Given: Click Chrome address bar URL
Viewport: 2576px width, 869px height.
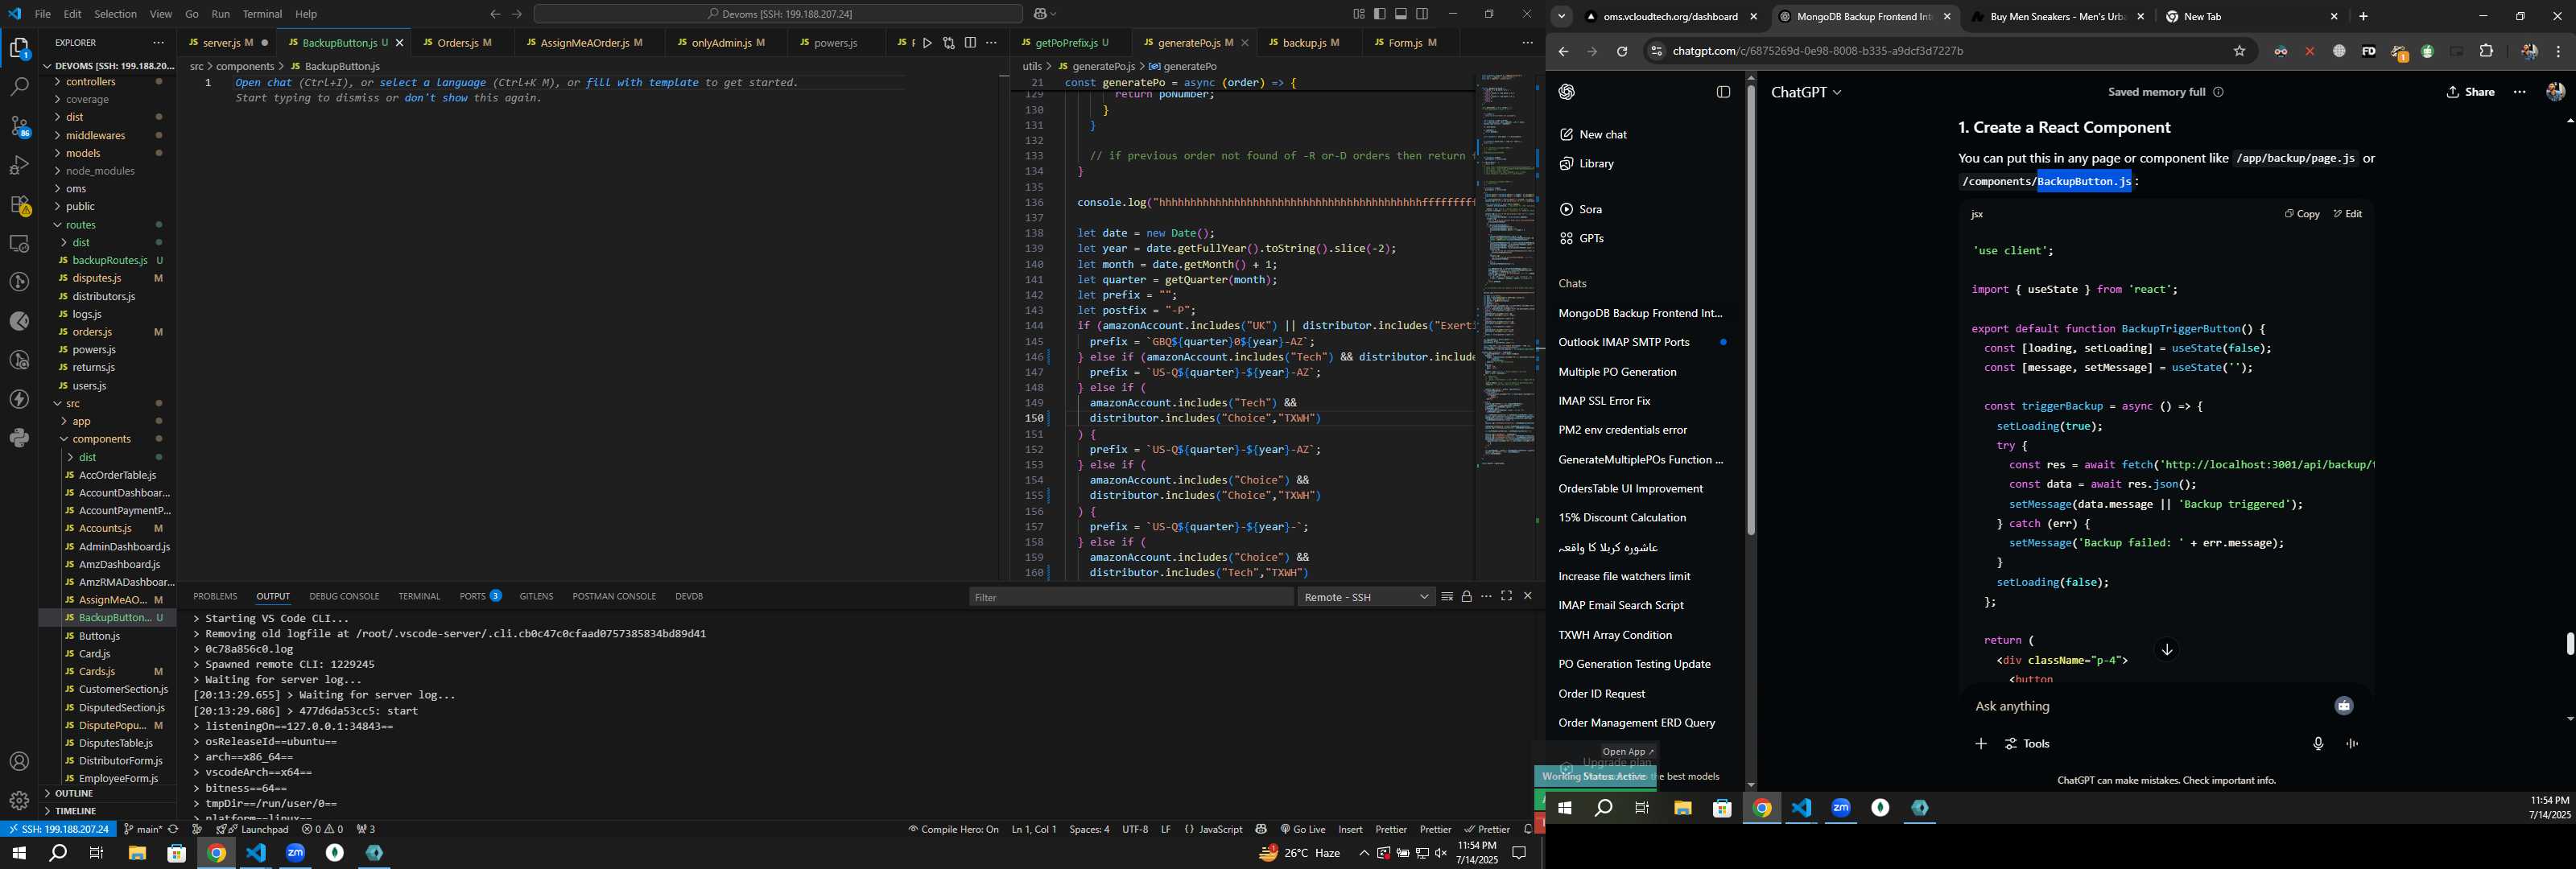Looking at the screenshot, I should tap(1817, 51).
